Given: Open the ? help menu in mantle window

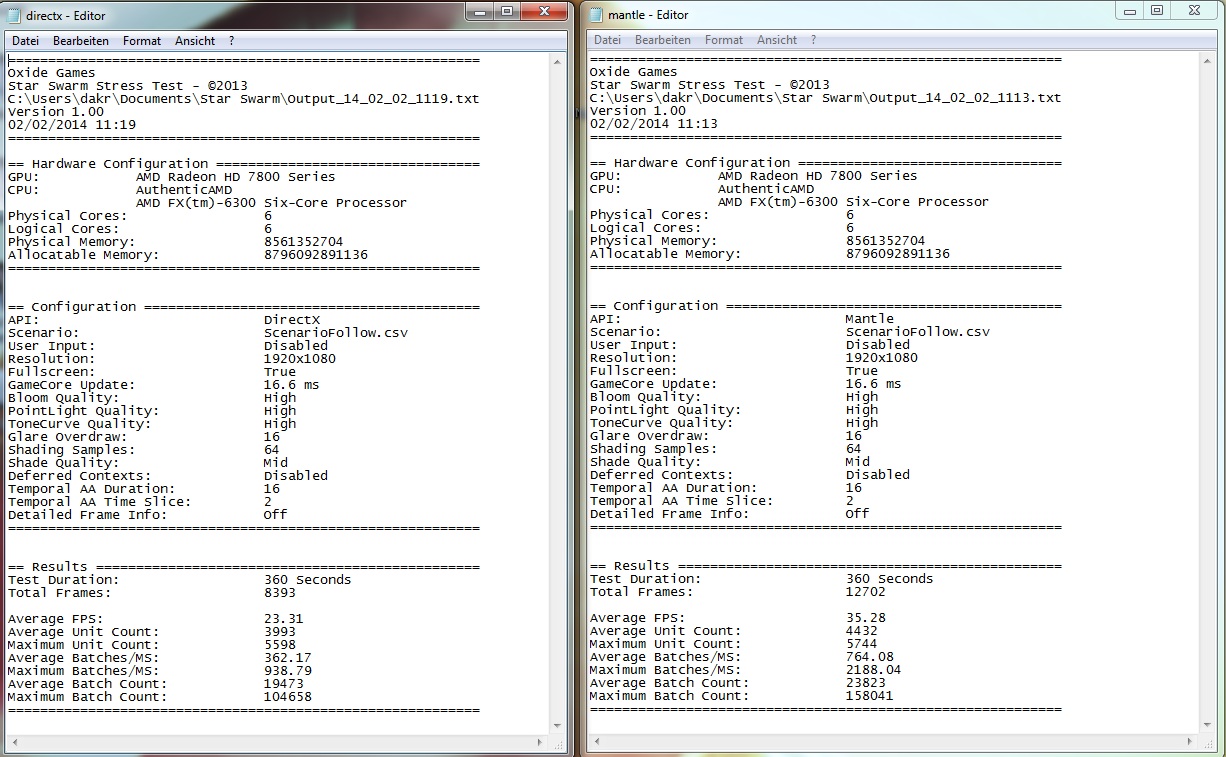Looking at the screenshot, I should pyautogui.click(x=813, y=40).
